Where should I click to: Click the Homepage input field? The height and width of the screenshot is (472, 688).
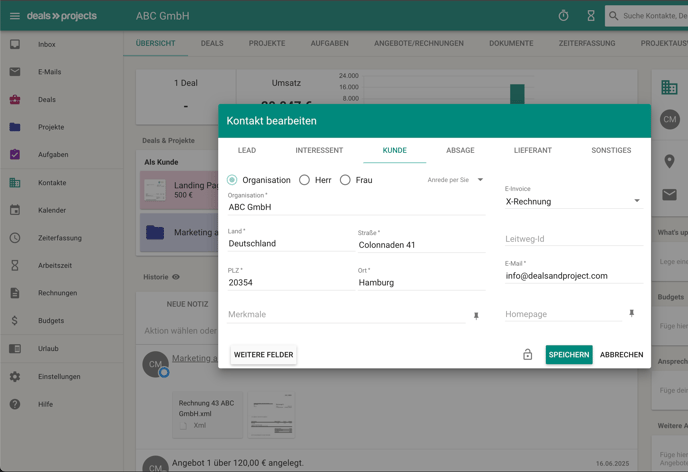563,314
